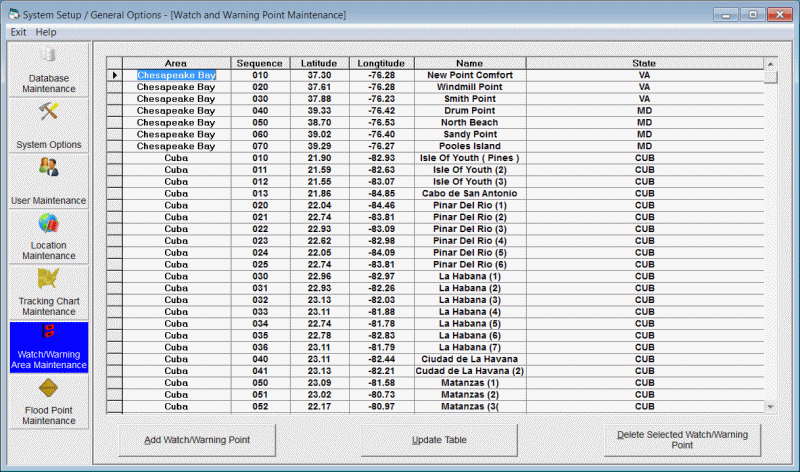Select latitude 39.29 cell
Viewport: 800px width, 472px height.
(319, 146)
